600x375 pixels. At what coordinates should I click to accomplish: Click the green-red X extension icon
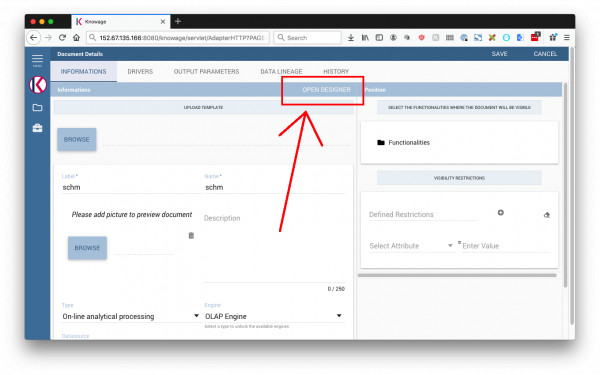(492, 38)
